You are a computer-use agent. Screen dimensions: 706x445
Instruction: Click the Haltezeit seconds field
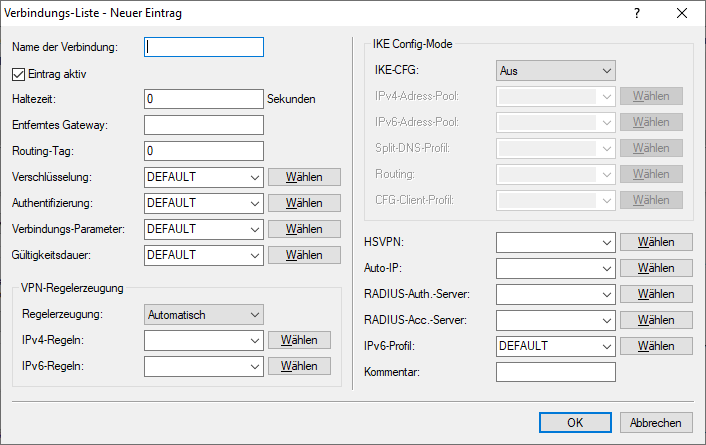204,99
